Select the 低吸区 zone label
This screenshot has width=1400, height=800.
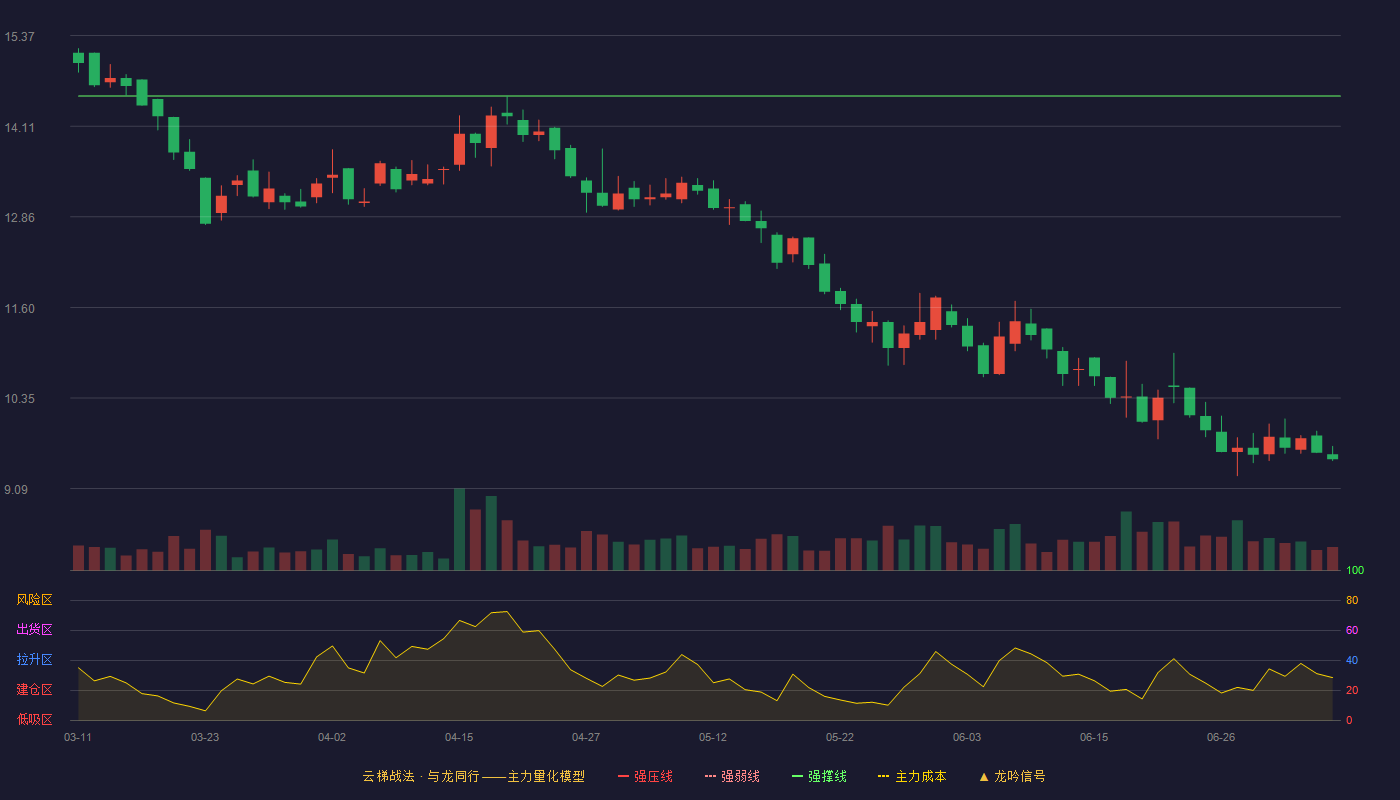tap(34, 719)
